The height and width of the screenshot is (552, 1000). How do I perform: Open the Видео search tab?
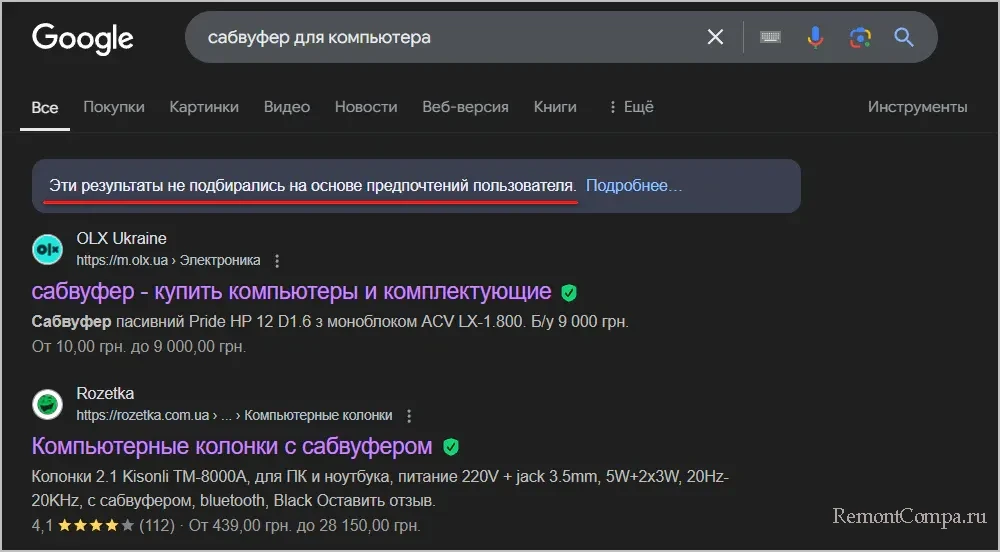(287, 107)
